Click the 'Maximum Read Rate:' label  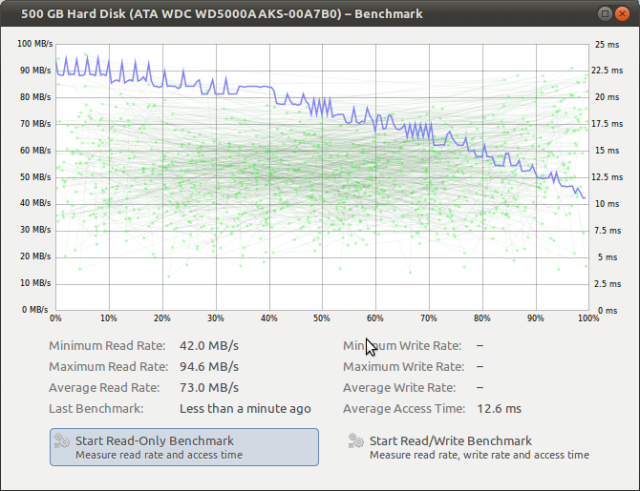click(x=109, y=367)
